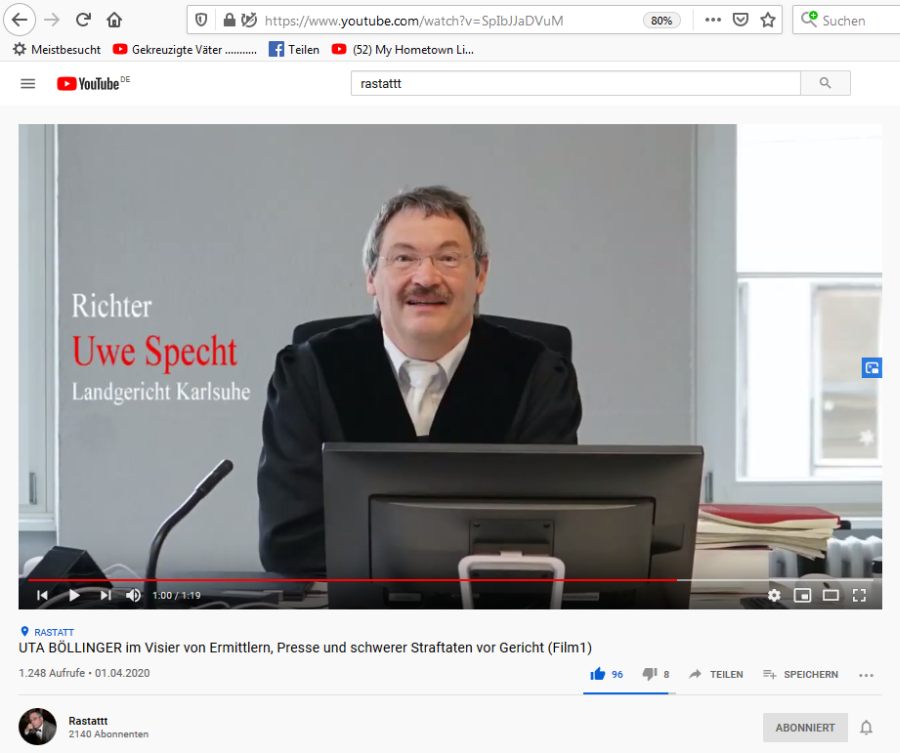
Task: Skip to the next video
Action: [105, 595]
